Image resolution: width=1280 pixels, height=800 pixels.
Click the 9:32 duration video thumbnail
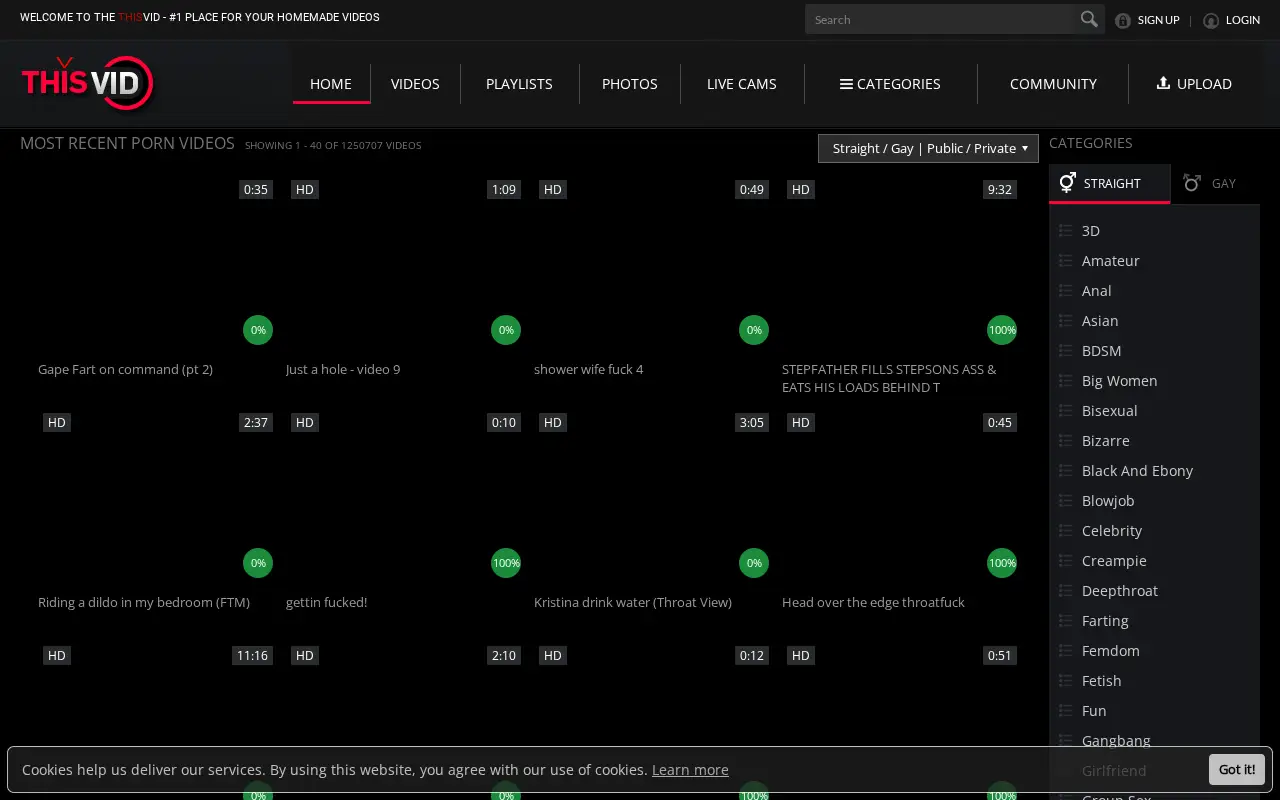(900, 263)
